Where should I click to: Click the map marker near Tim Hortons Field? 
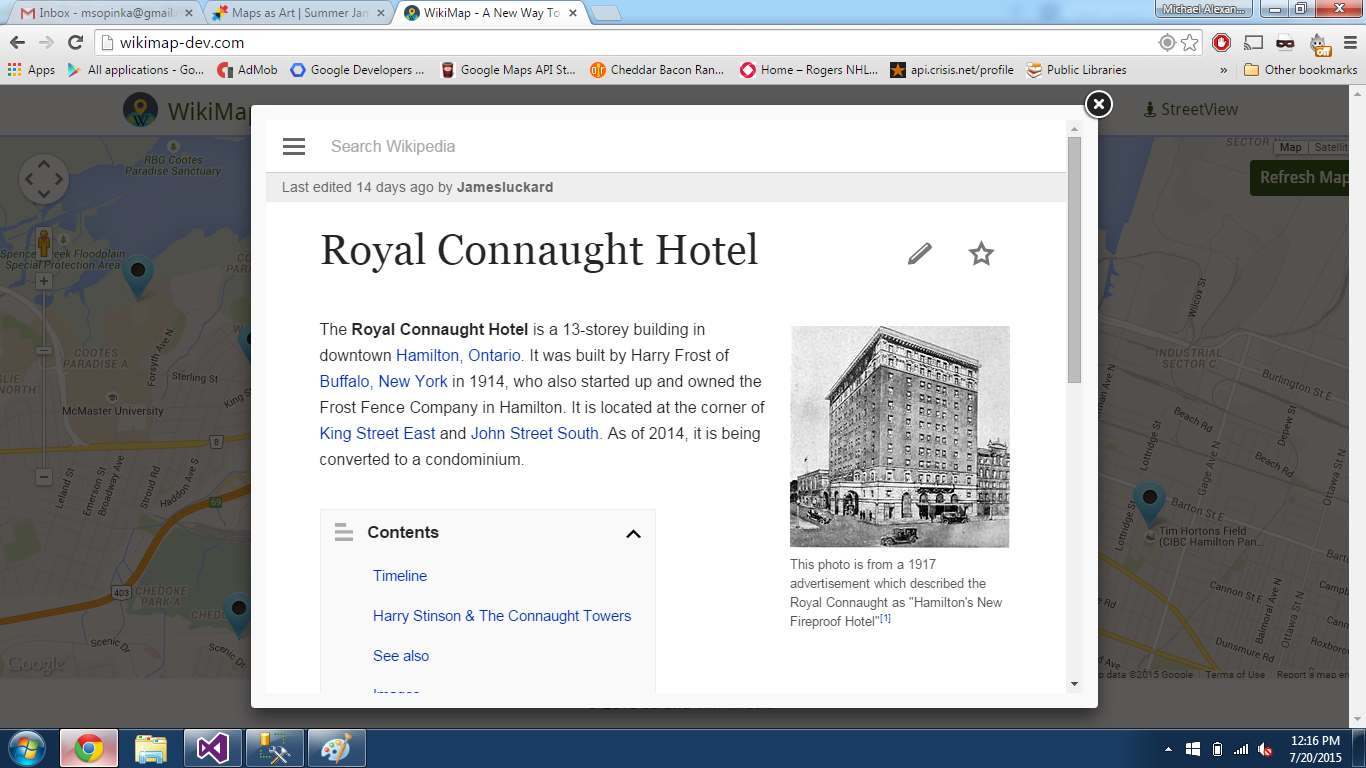[1149, 505]
